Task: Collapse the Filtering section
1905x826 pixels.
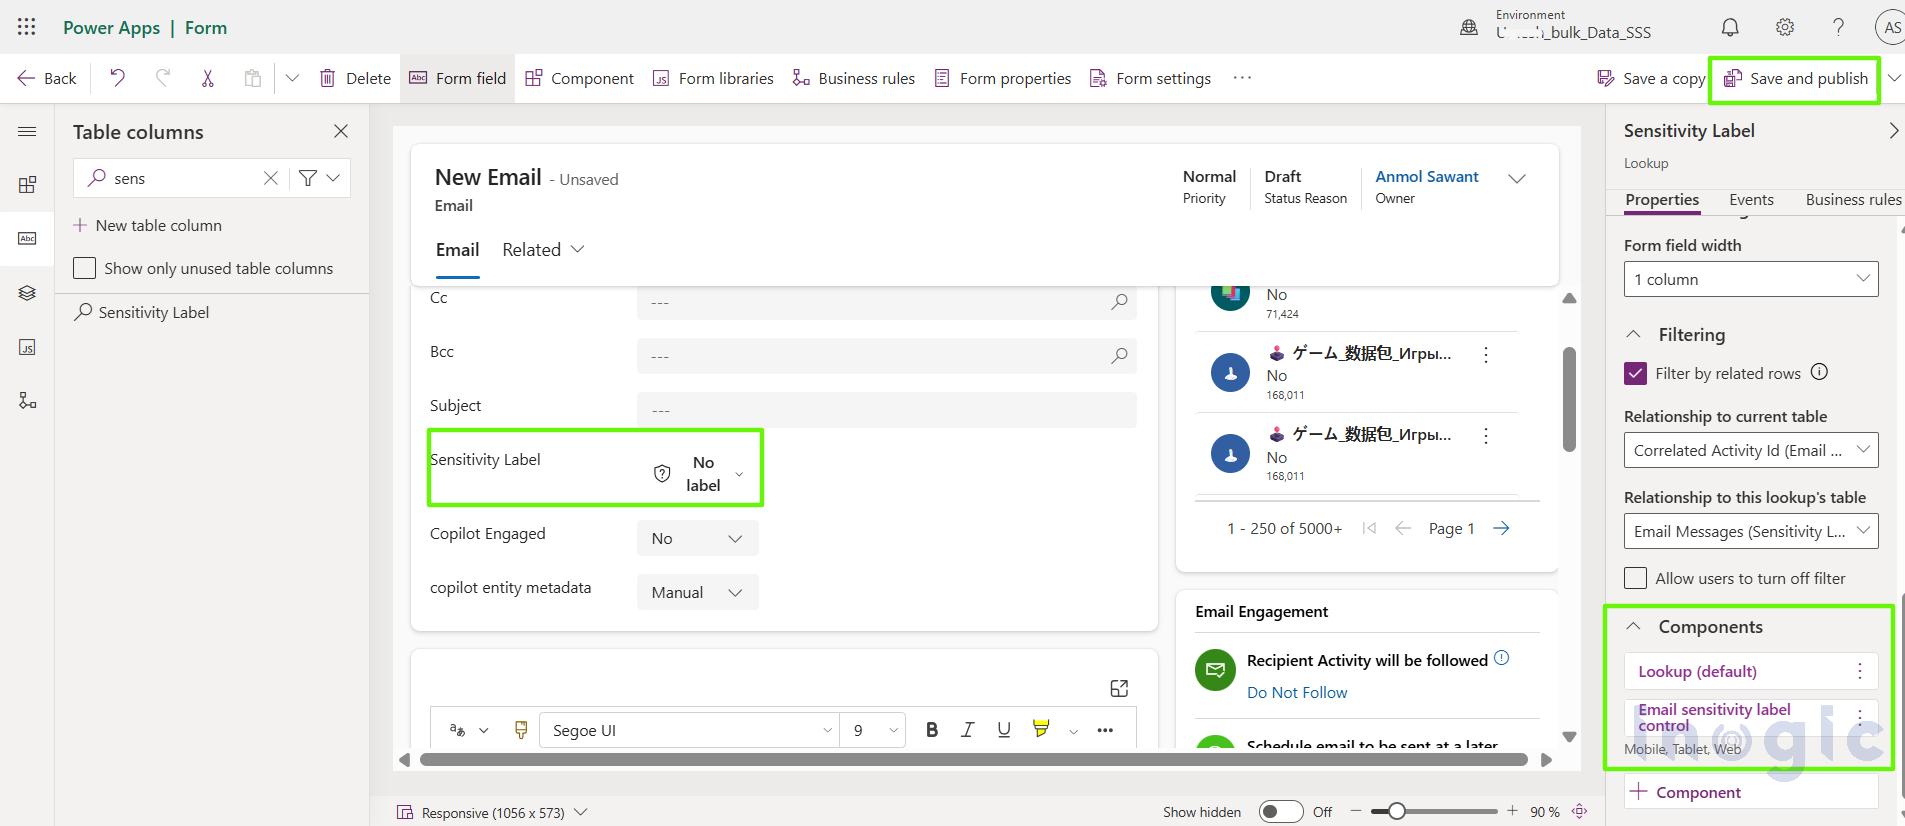Action: click(1634, 334)
